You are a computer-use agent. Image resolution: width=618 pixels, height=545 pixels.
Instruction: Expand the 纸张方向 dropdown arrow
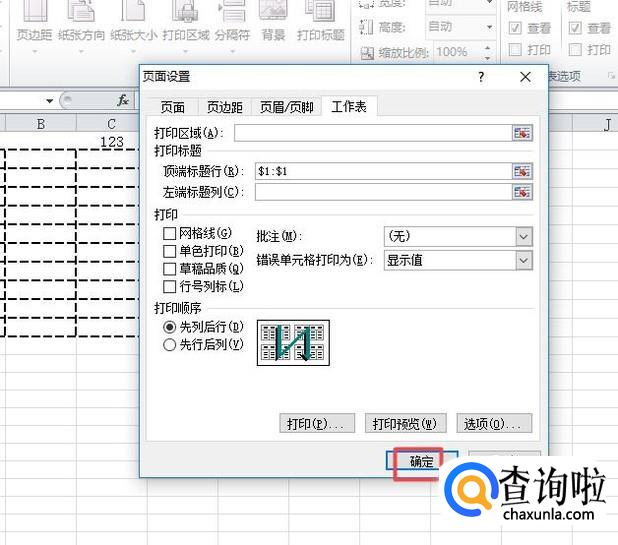(81, 51)
